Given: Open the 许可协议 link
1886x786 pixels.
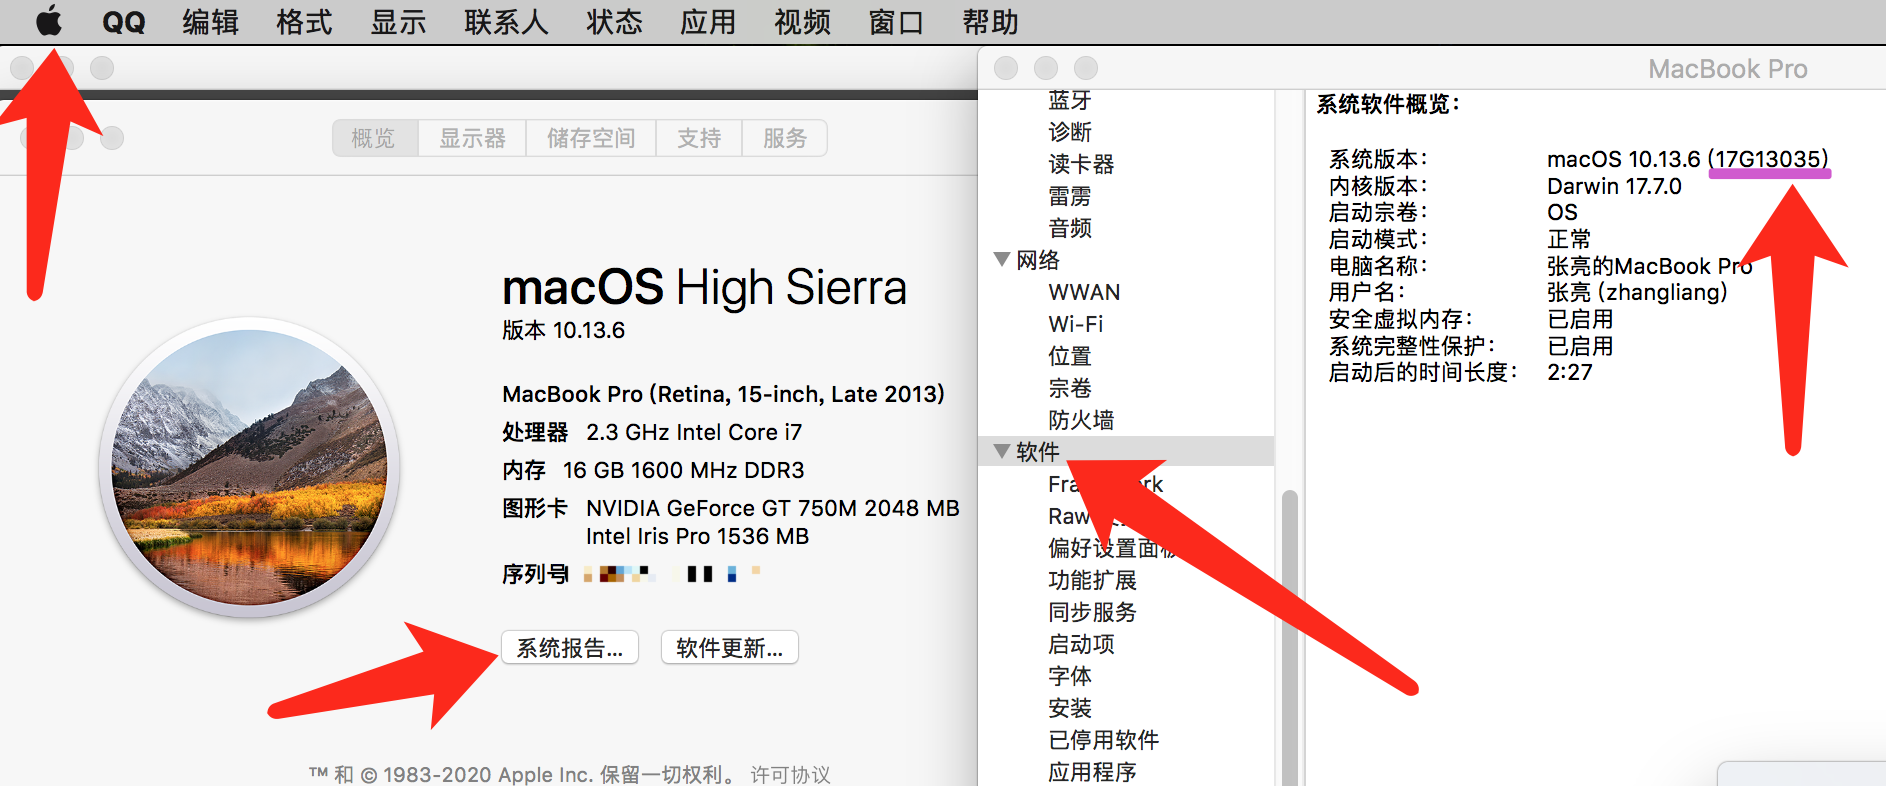Looking at the screenshot, I should (790, 775).
